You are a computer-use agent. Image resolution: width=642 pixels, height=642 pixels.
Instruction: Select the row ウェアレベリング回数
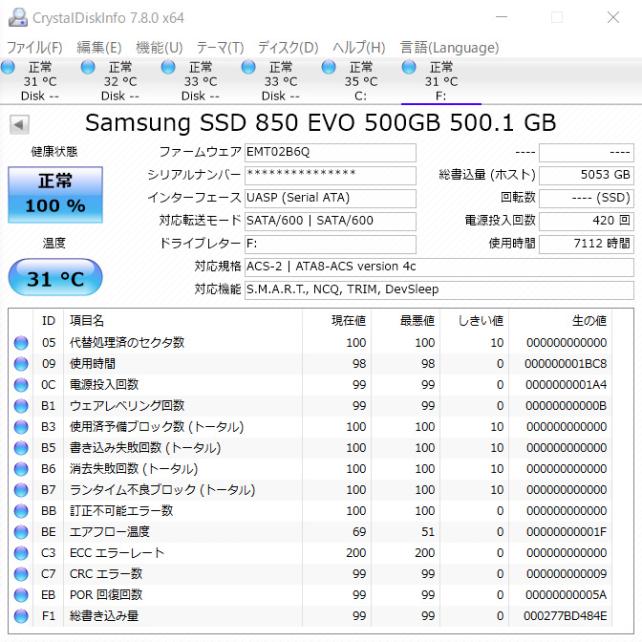310,406
